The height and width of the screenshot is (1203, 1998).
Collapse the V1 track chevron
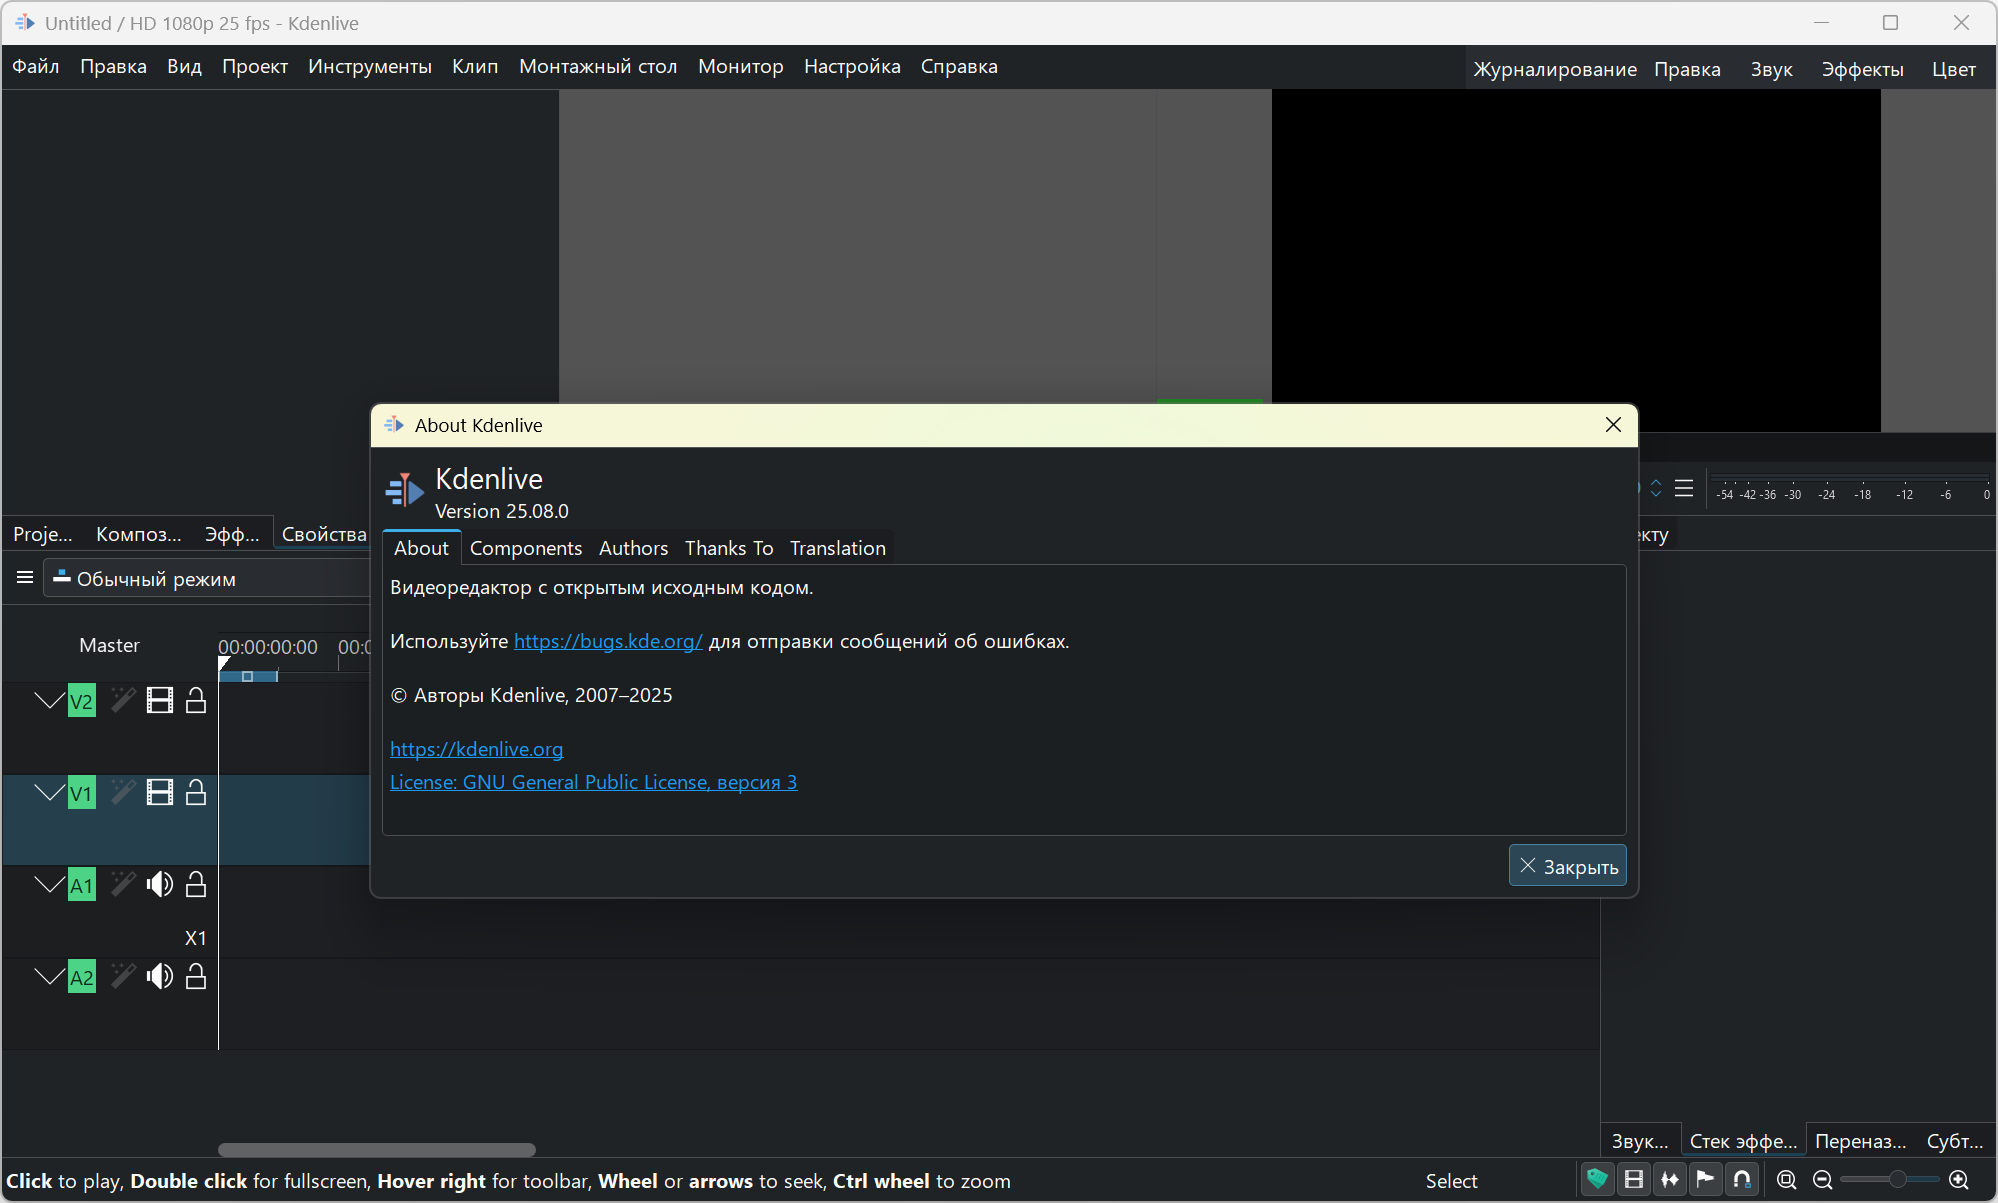pyautogui.click(x=48, y=793)
